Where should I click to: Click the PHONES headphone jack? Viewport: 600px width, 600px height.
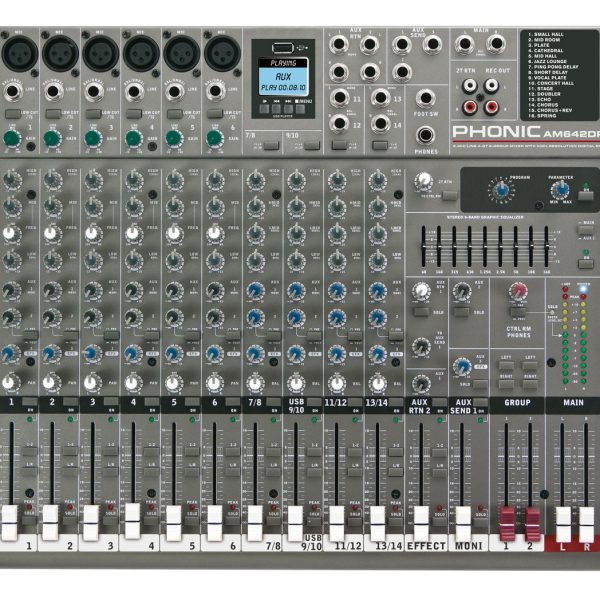pyautogui.click(x=426, y=136)
